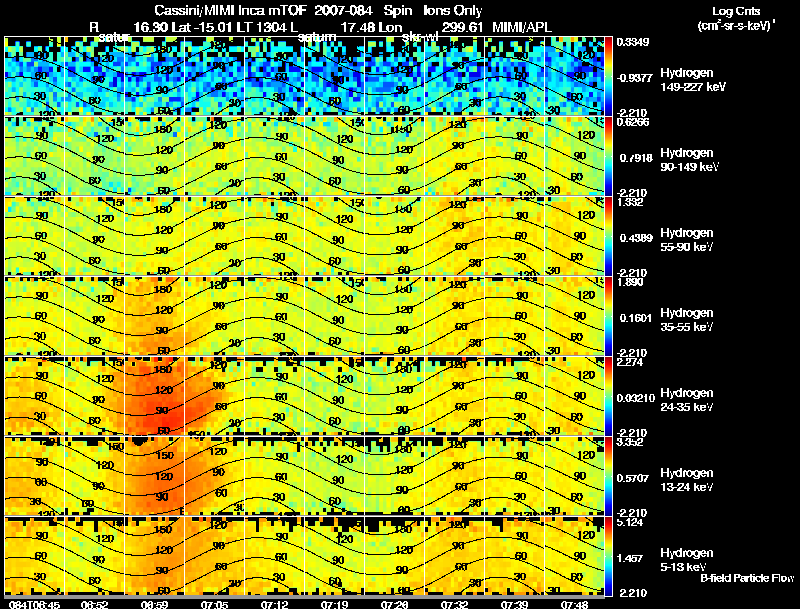800x609 pixels.
Task: Click the color scale bar for 13-24 keV
Action: click(x=608, y=476)
